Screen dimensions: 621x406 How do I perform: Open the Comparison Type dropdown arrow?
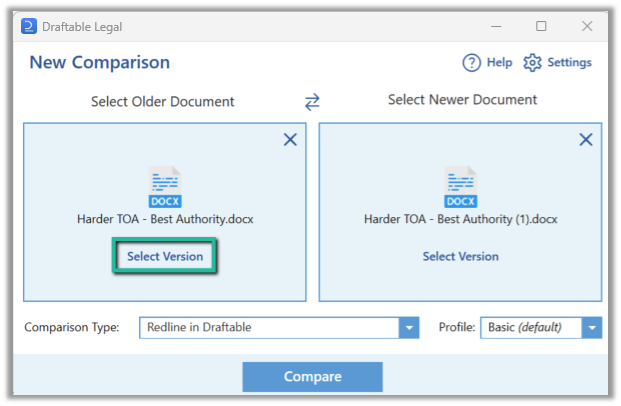[x=409, y=328]
